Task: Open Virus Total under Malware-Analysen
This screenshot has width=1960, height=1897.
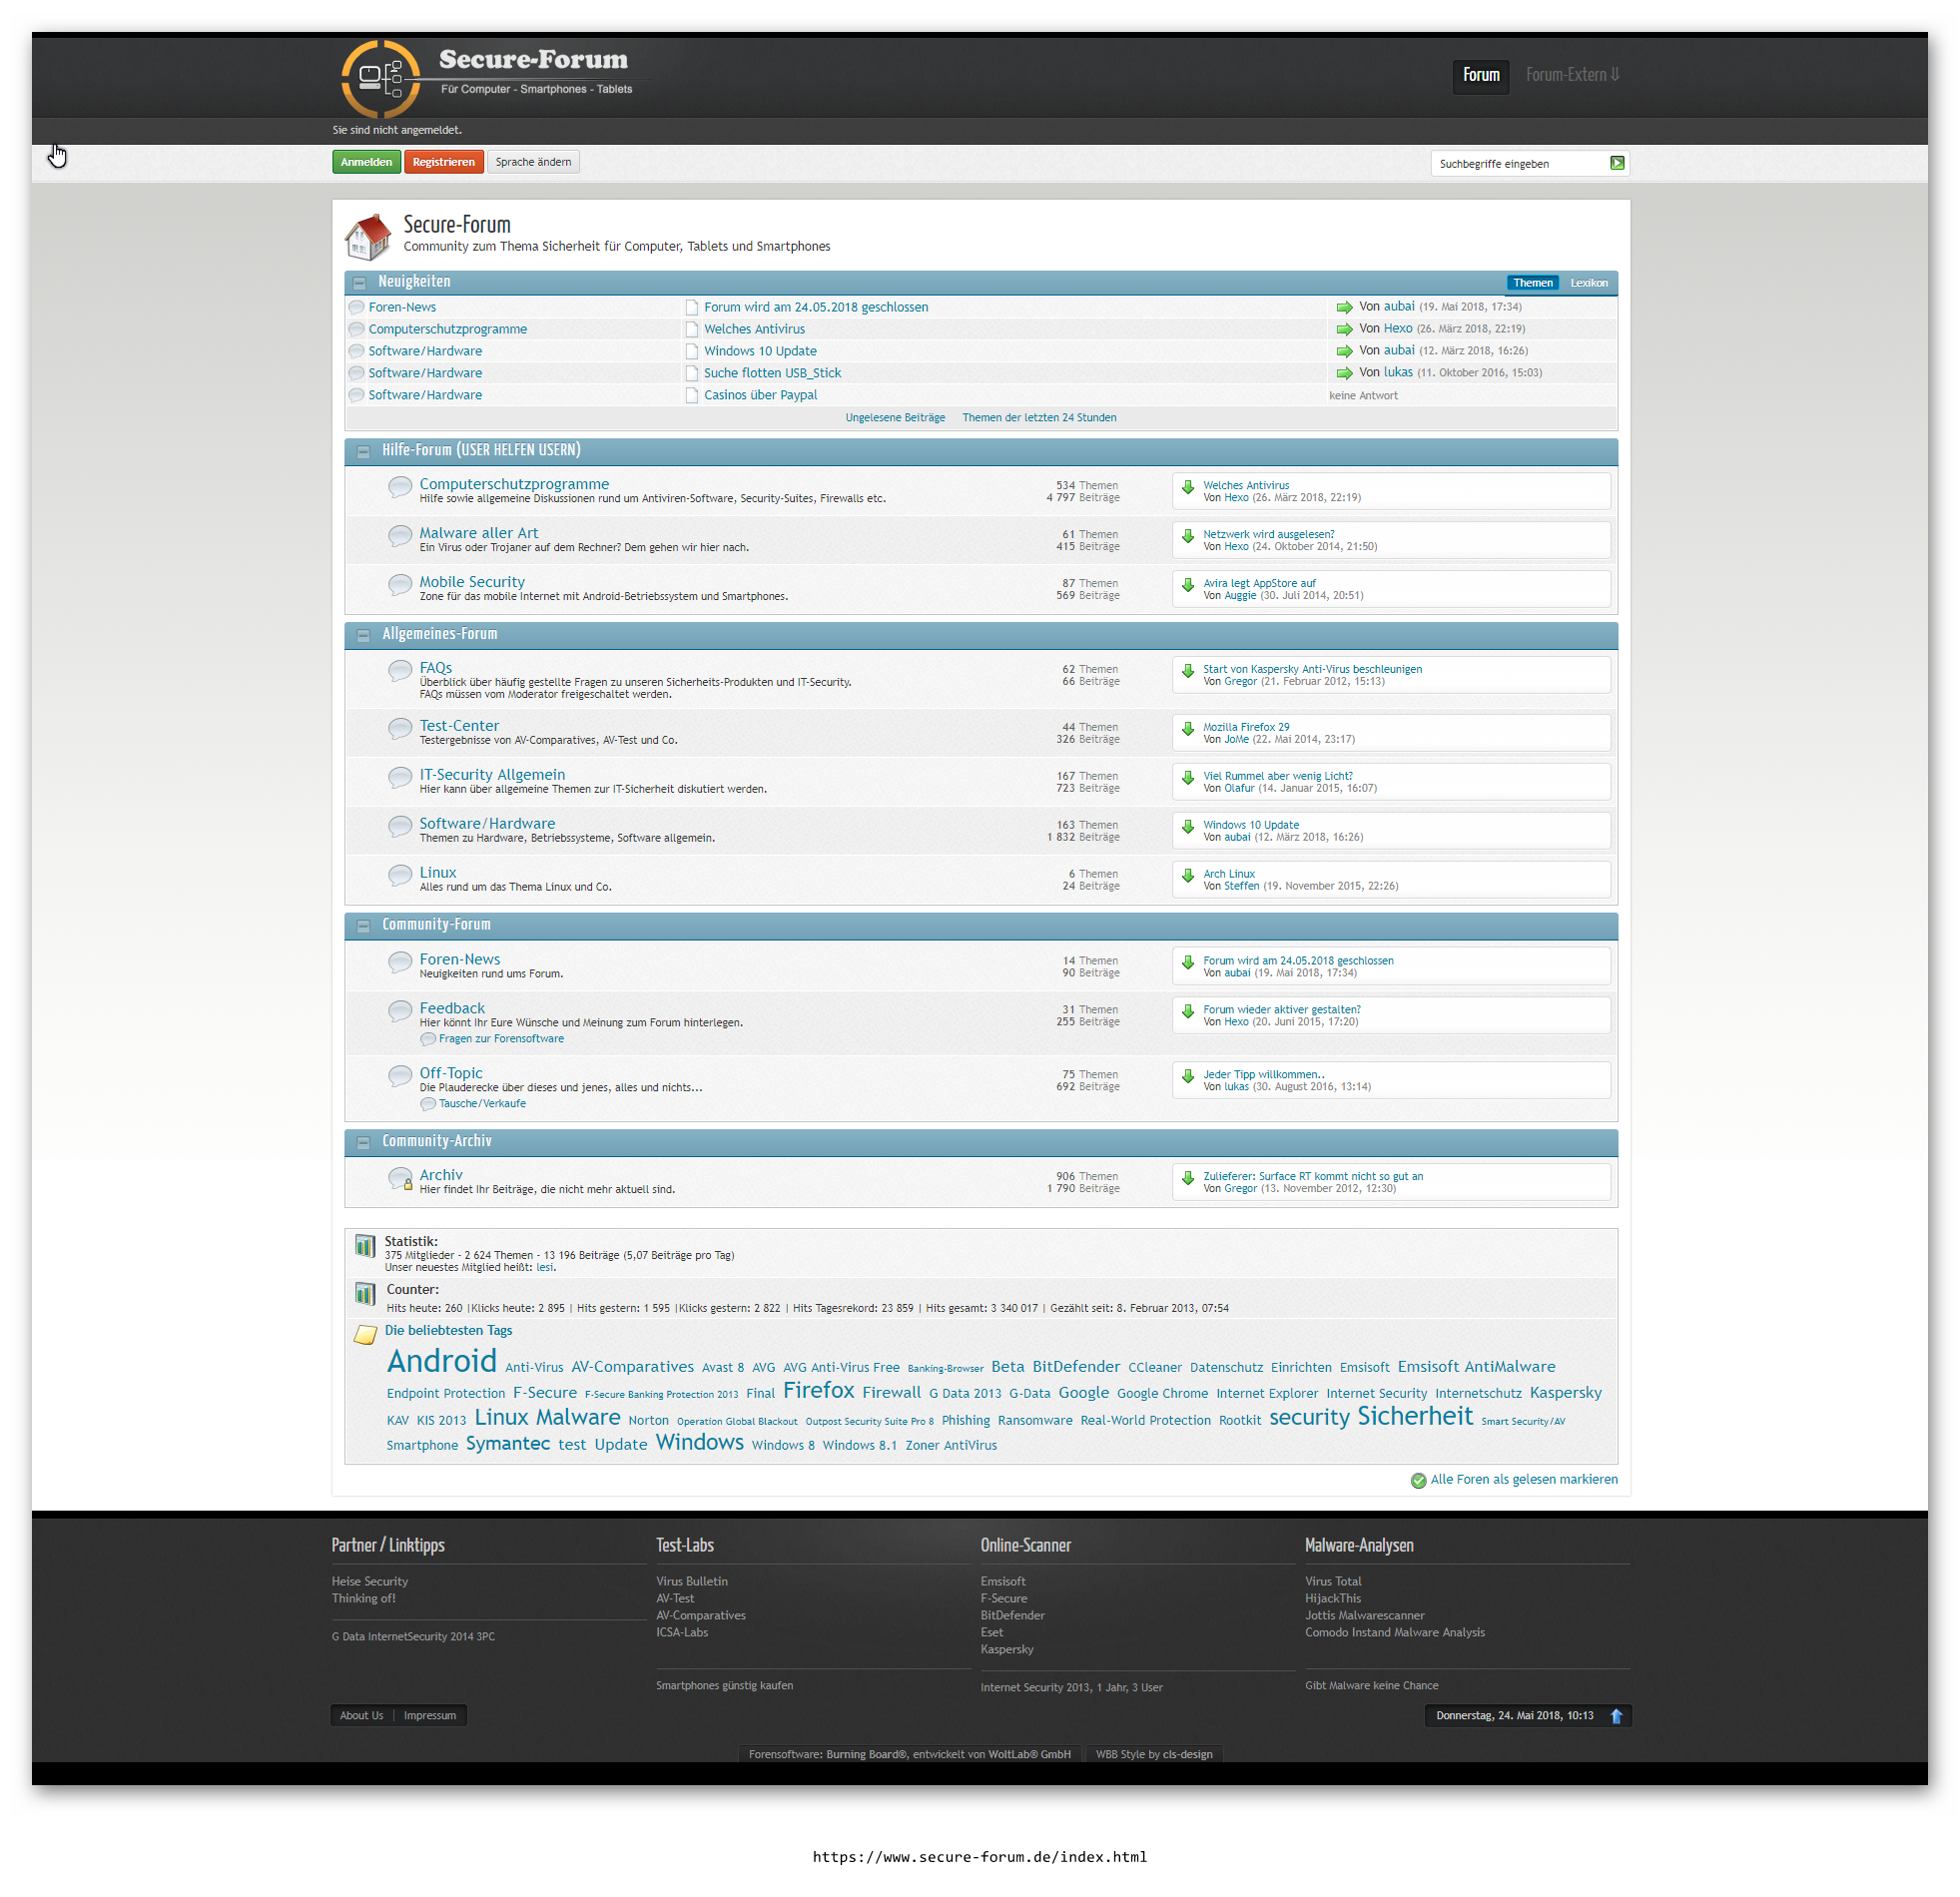Action: point(1333,1582)
